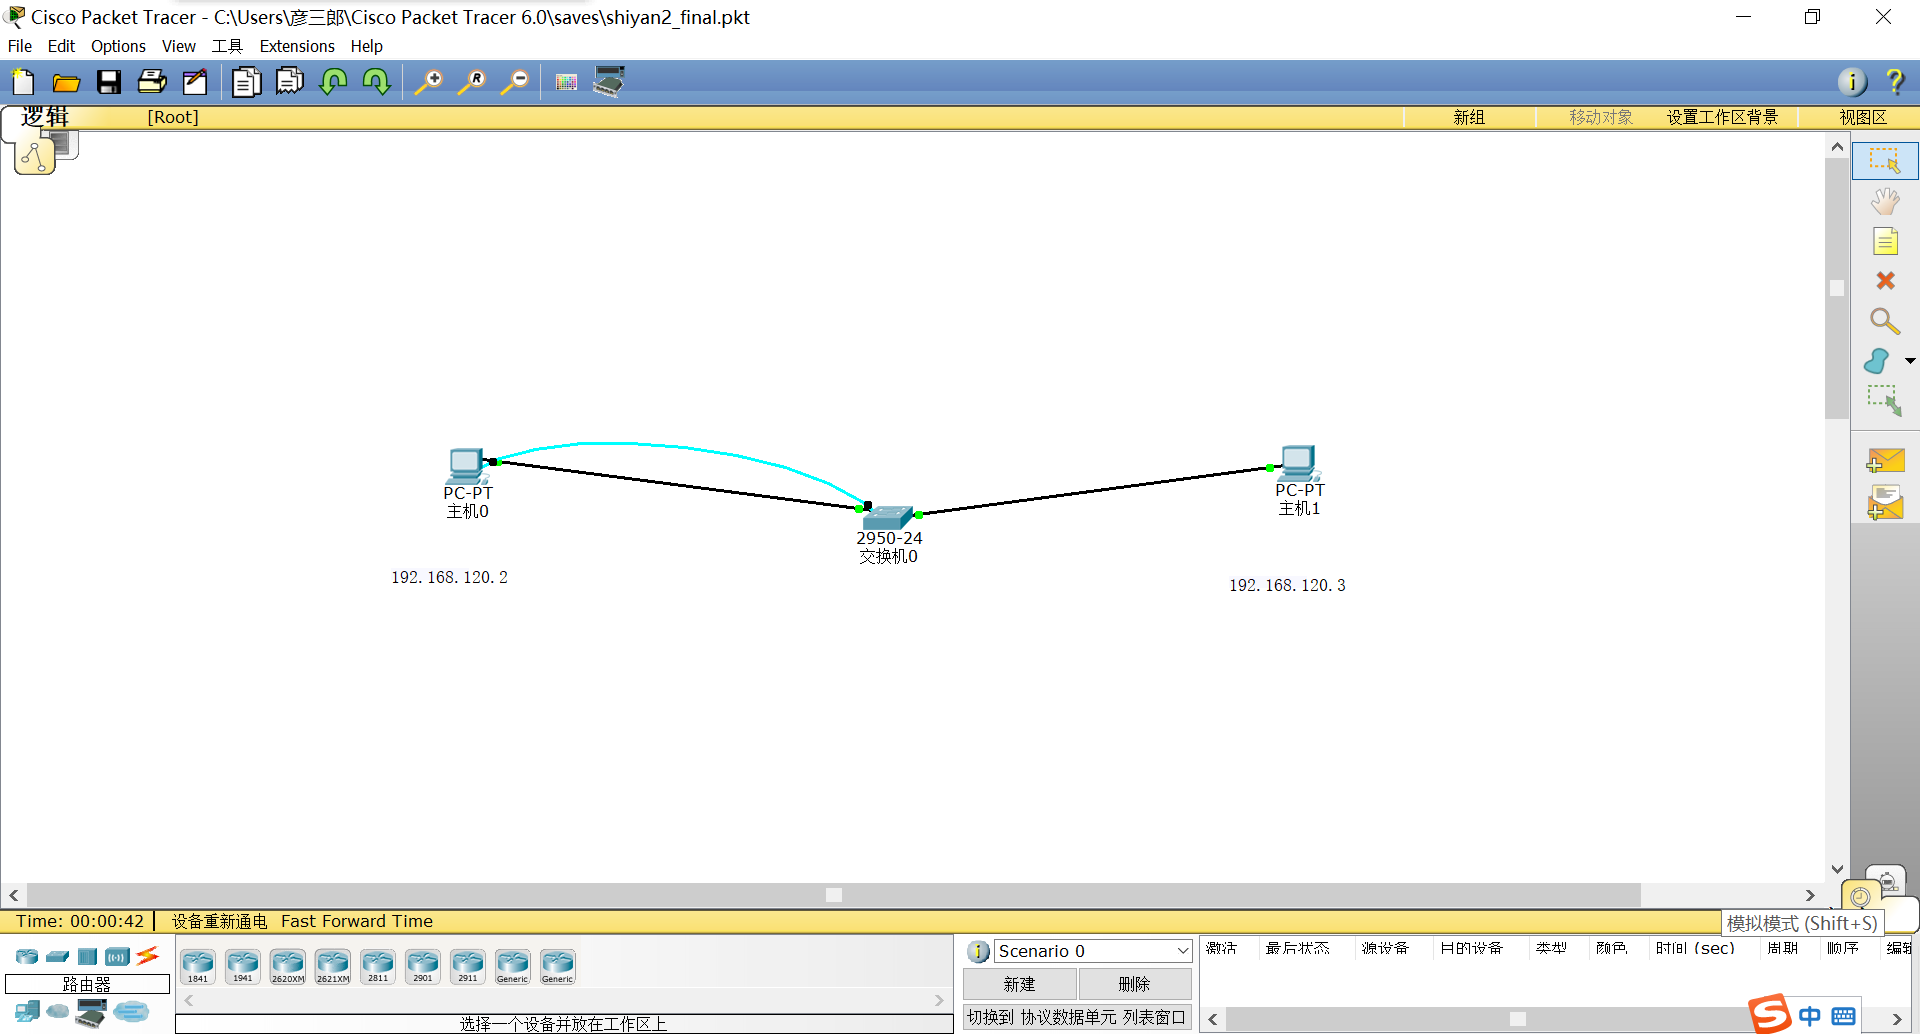Pick the 2911 router model
This screenshot has height=1034, width=1920.
tap(468, 966)
